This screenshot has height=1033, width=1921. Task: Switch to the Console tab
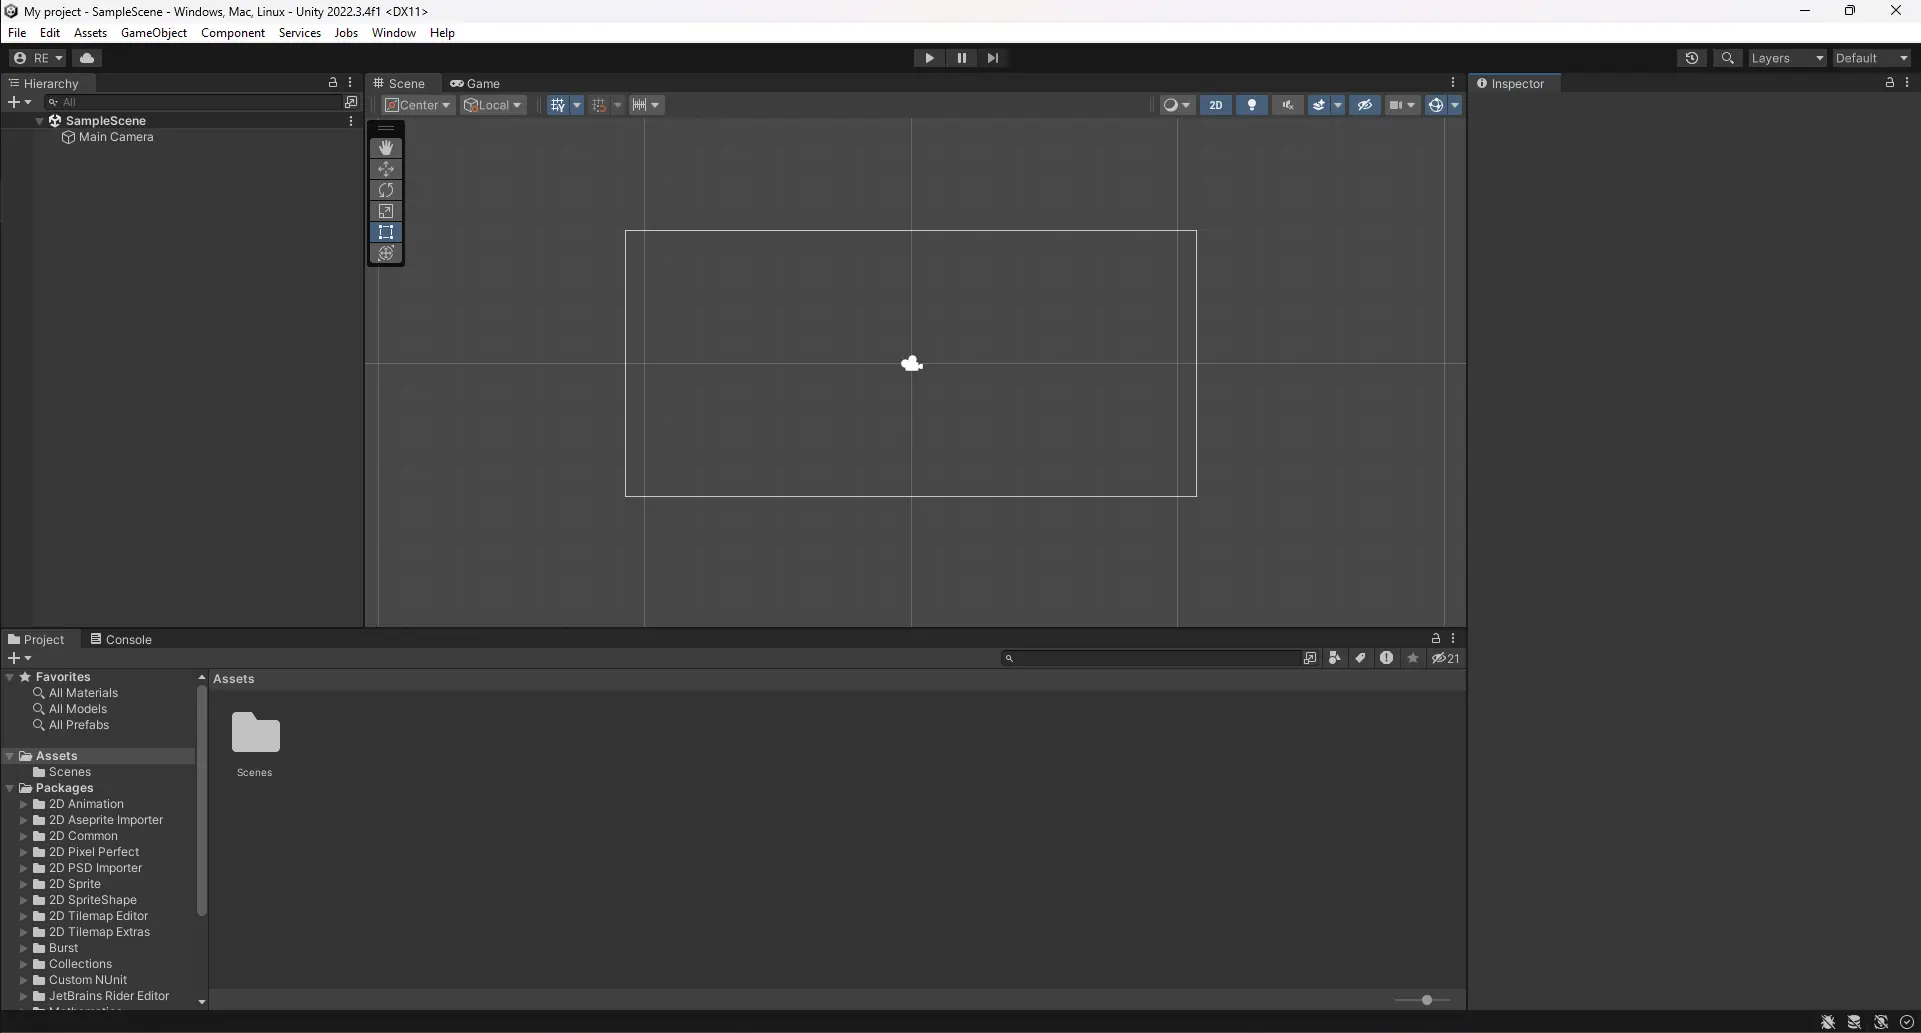click(x=121, y=639)
